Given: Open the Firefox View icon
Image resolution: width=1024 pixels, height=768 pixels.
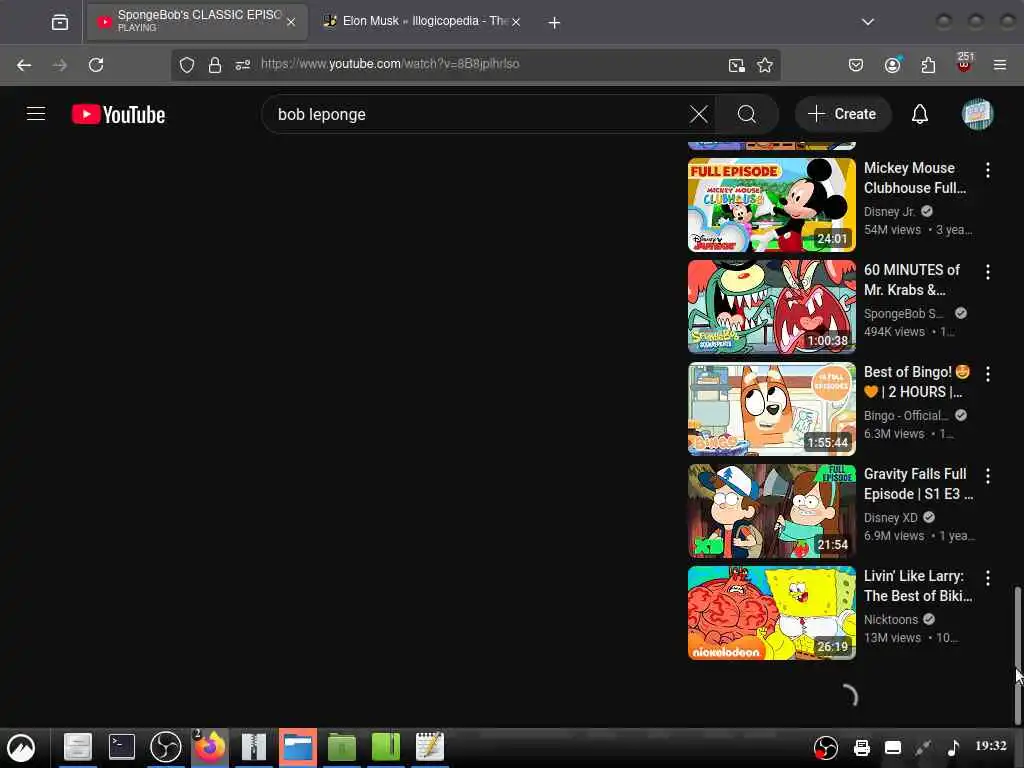Looking at the screenshot, I should [x=60, y=22].
